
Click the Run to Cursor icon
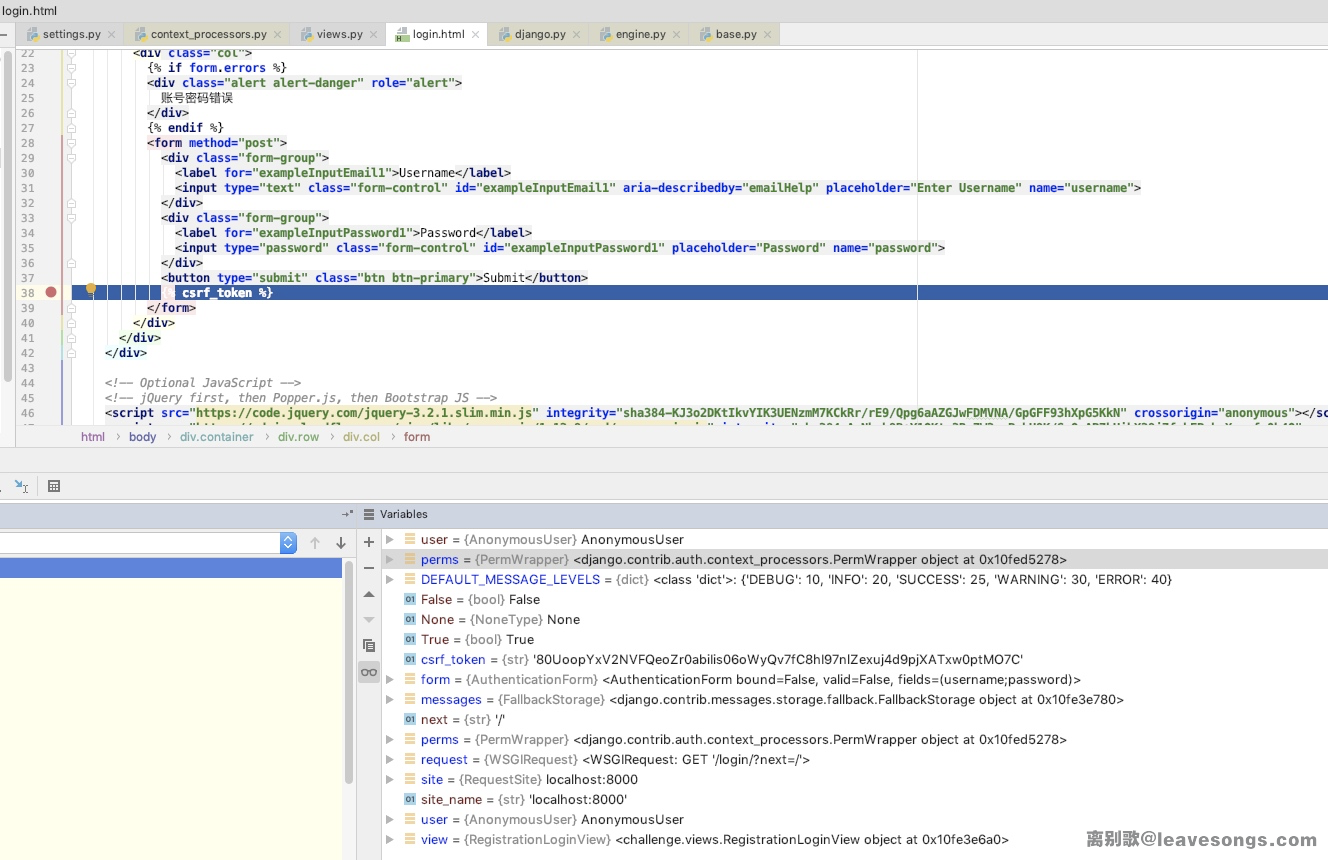(x=21, y=486)
